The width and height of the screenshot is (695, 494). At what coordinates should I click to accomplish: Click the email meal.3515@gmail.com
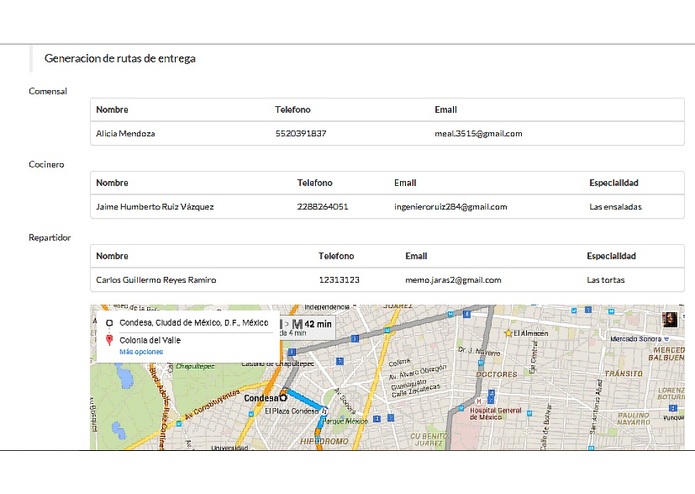[478, 134]
